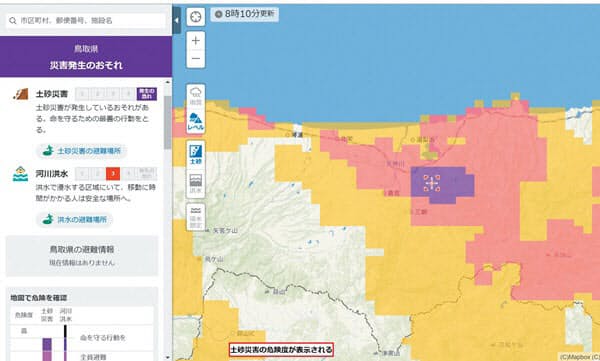
Task: Toggle the 洪水 flood risk layer
Action: 196,184
